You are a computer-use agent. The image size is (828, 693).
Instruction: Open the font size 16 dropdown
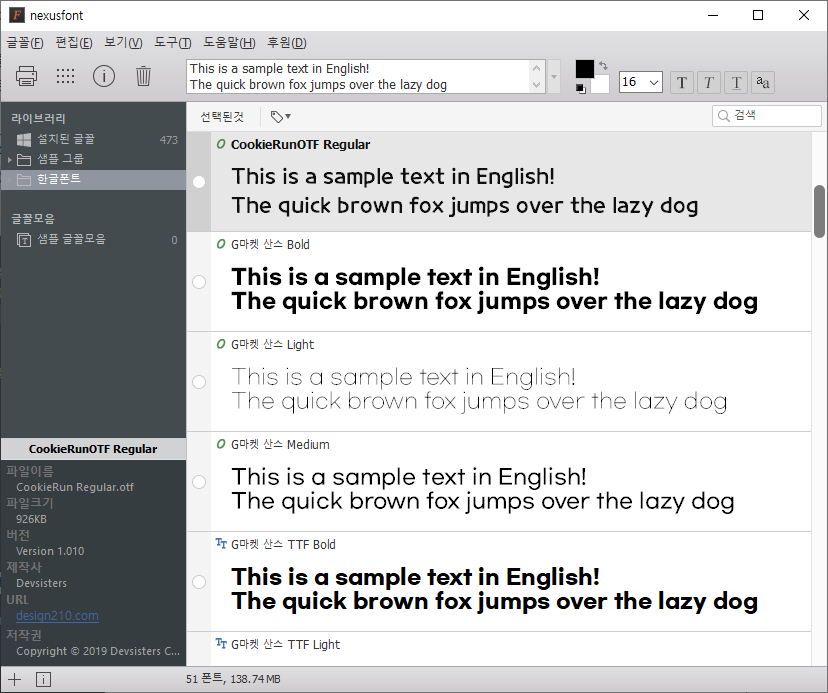coord(654,82)
